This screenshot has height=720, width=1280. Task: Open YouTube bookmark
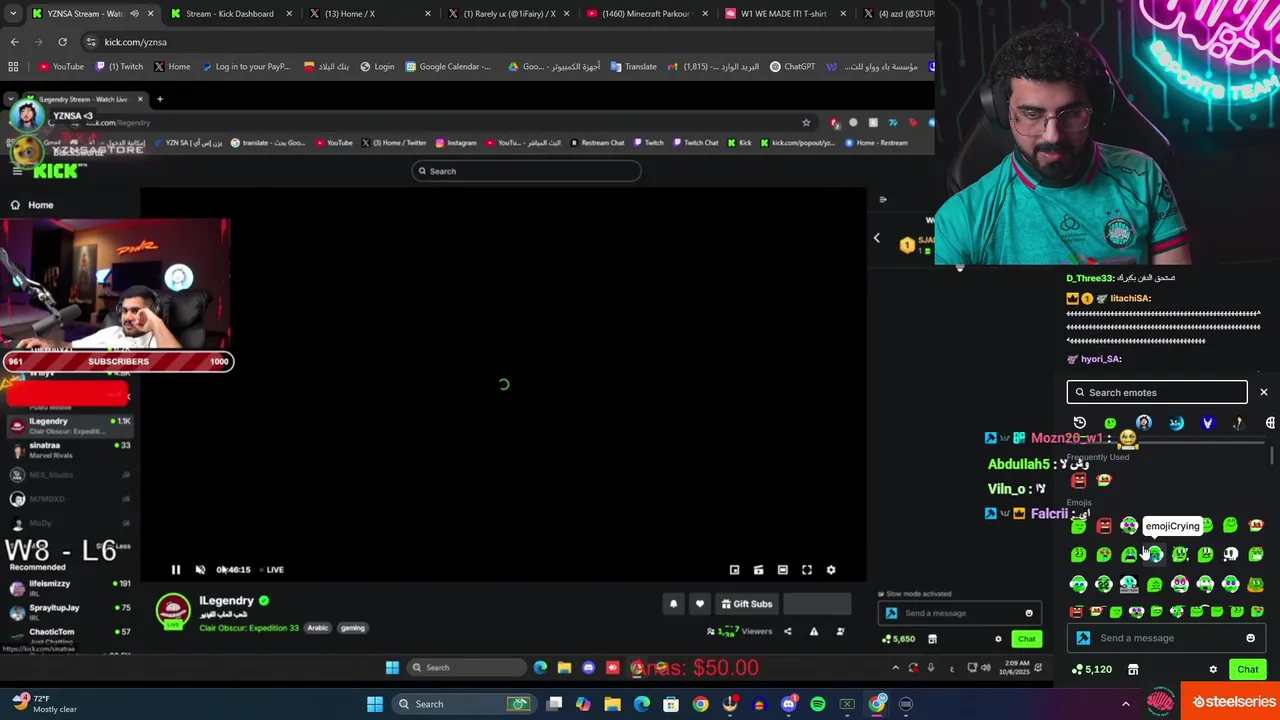(x=61, y=67)
